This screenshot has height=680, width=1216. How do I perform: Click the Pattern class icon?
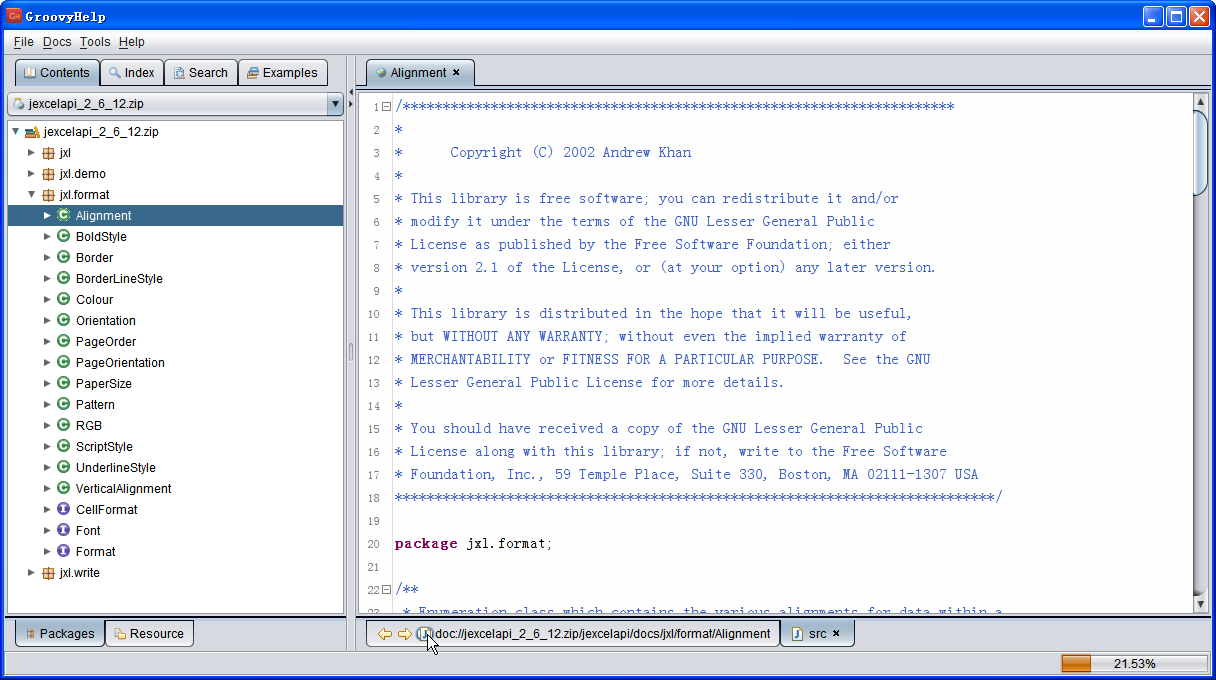click(x=63, y=404)
